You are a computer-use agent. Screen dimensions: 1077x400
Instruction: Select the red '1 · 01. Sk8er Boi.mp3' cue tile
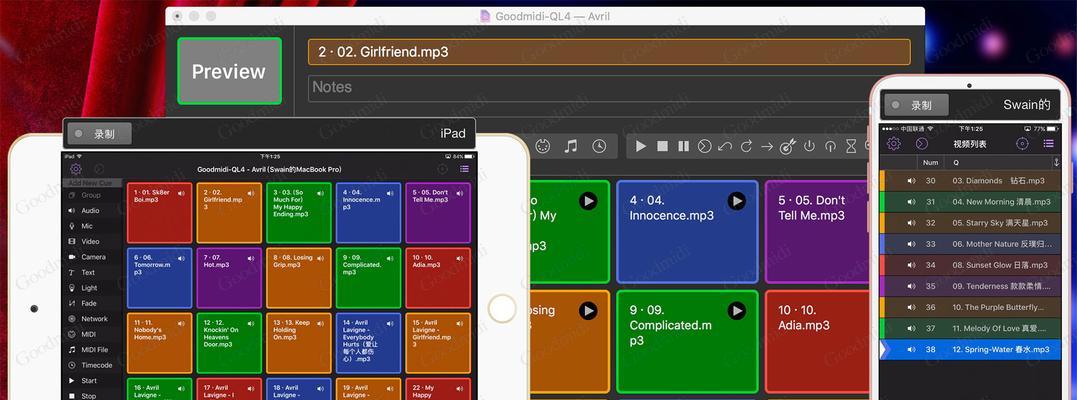160,213
